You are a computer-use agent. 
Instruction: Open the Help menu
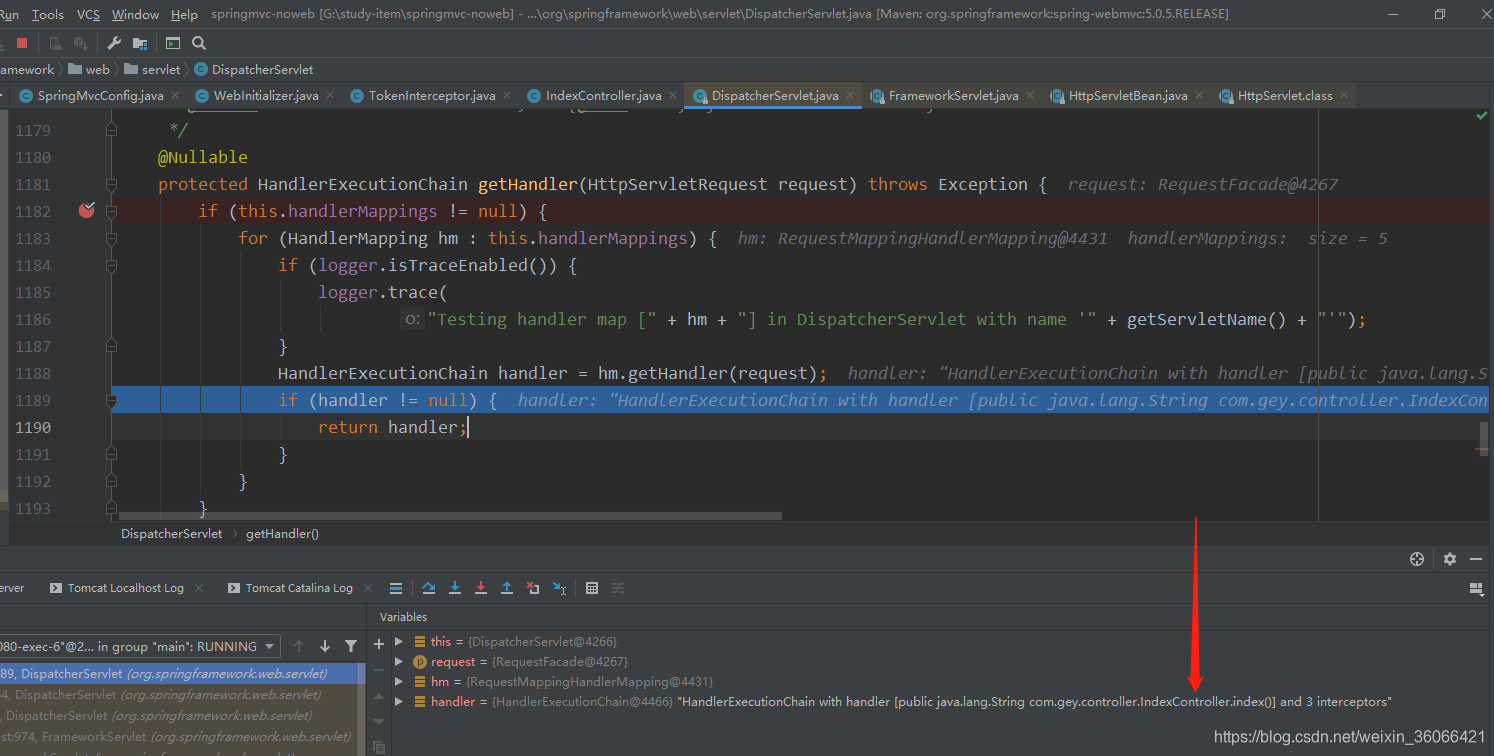[184, 14]
